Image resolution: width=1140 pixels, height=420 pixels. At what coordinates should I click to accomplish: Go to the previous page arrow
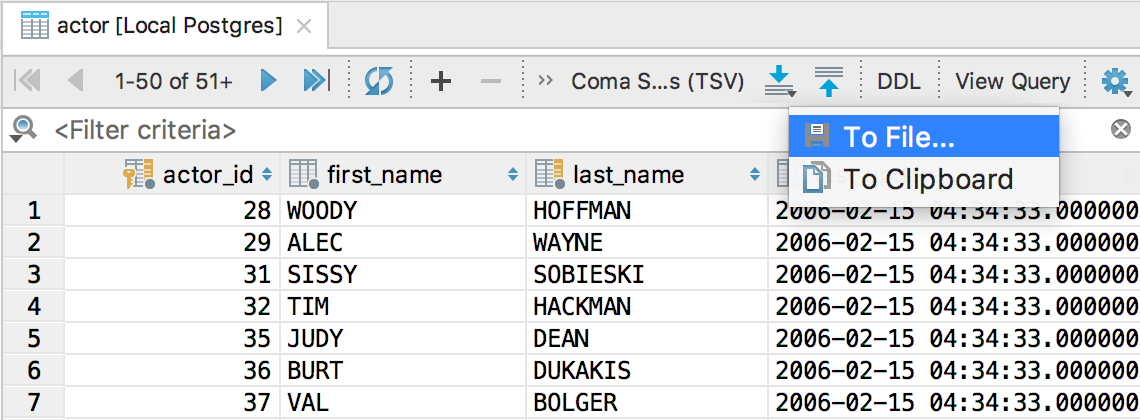pyautogui.click(x=75, y=81)
